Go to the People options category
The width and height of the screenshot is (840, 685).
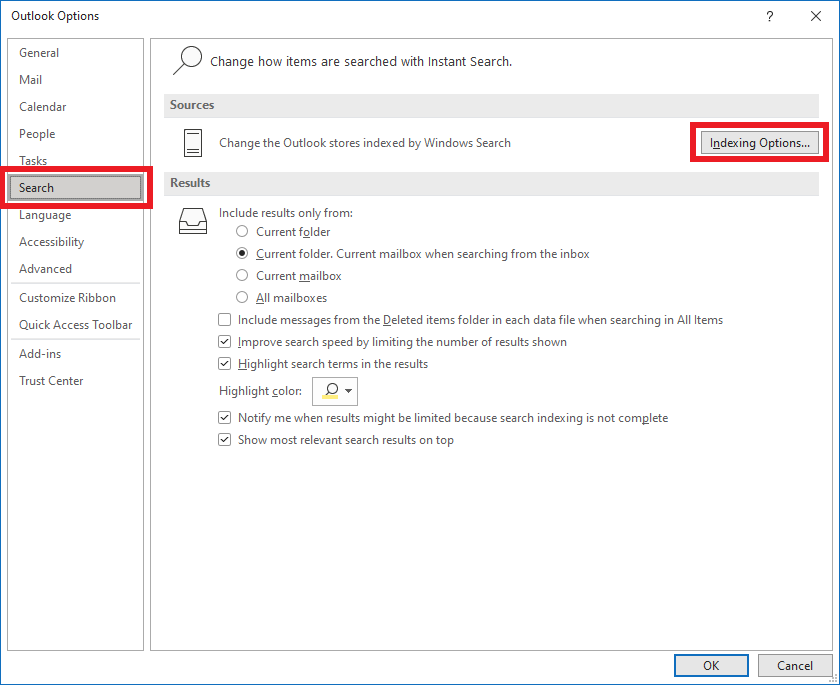click(x=76, y=133)
